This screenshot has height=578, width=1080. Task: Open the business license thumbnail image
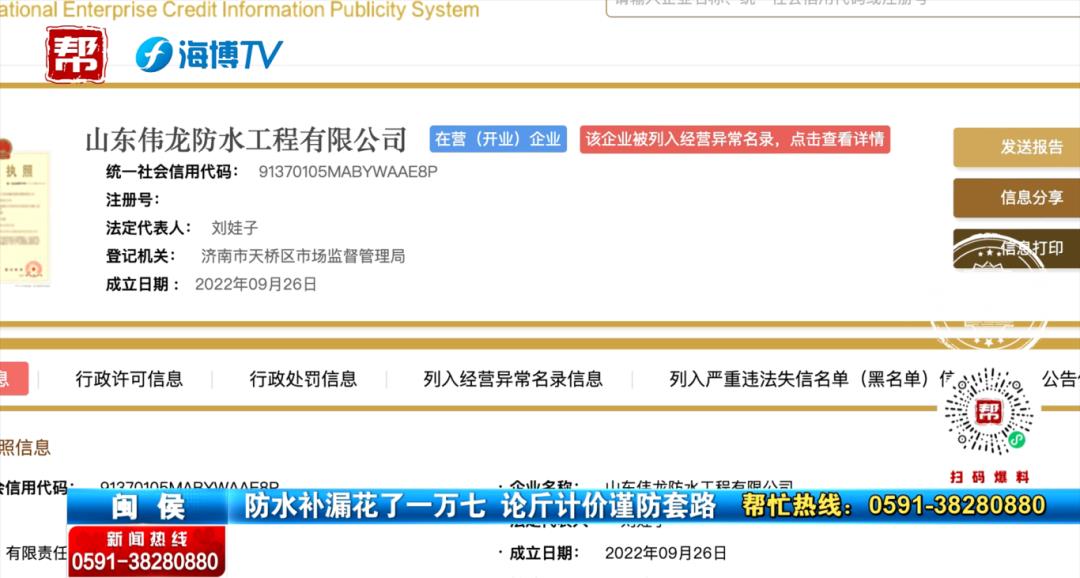(25, 214)
